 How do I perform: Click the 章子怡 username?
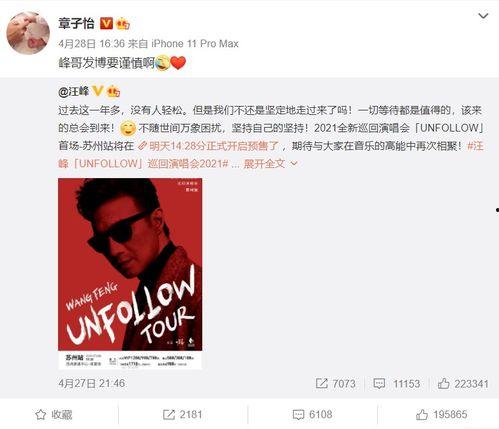76,24
